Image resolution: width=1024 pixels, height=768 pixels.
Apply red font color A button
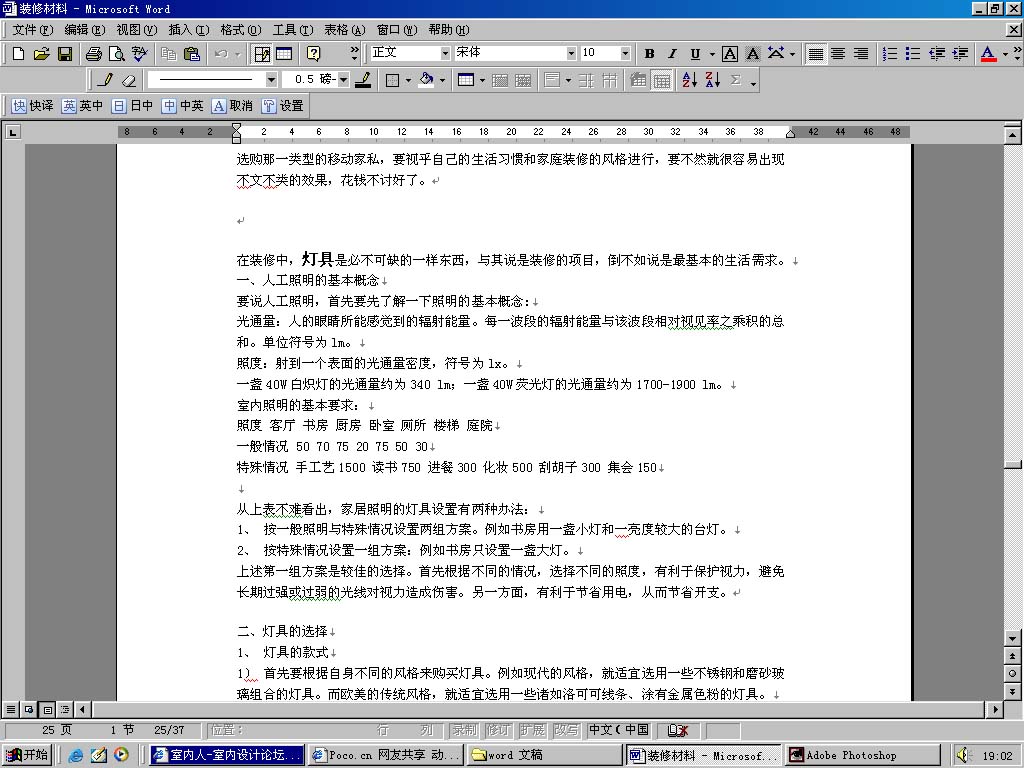[989, 54]
